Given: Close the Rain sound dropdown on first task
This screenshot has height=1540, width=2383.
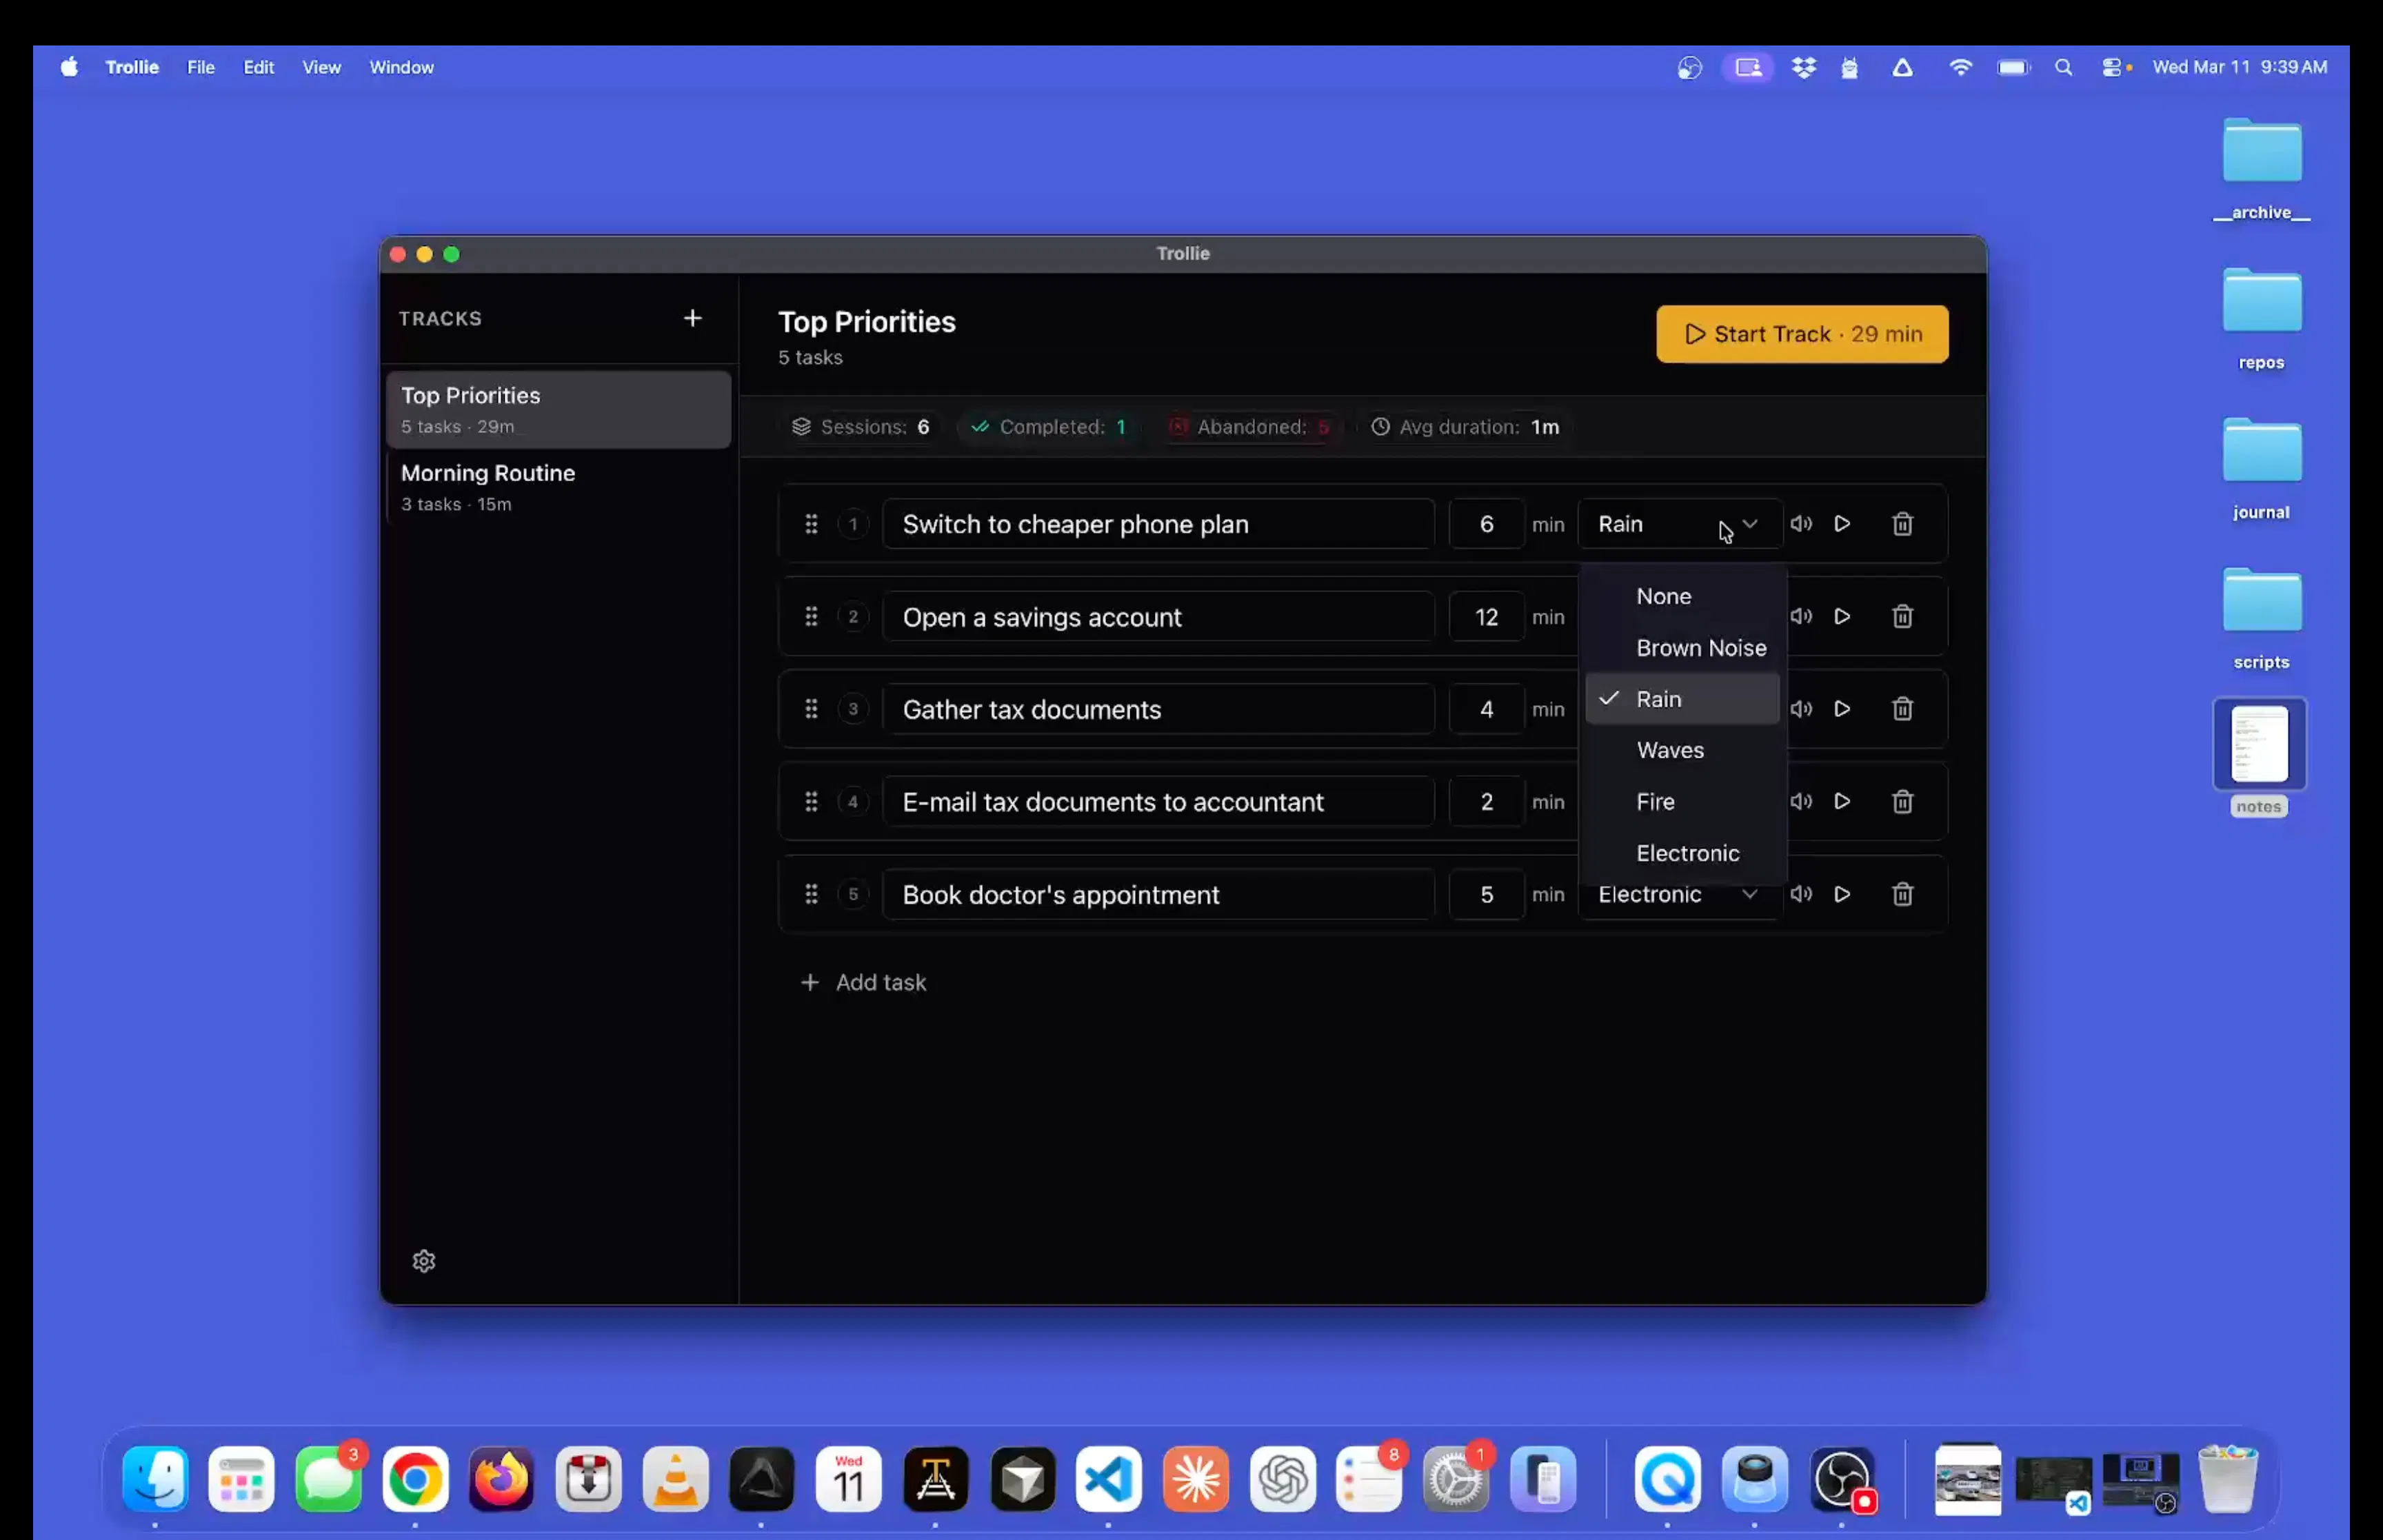Looking at the screenshot, I should (1680, 524).
